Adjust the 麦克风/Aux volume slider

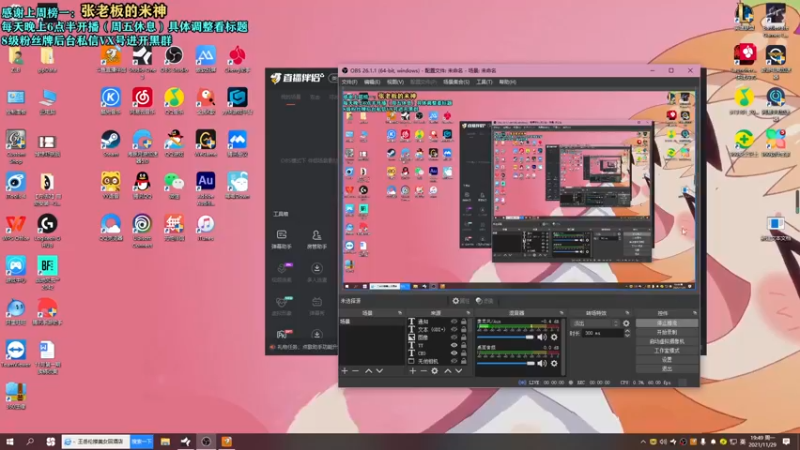coord(506,337)
